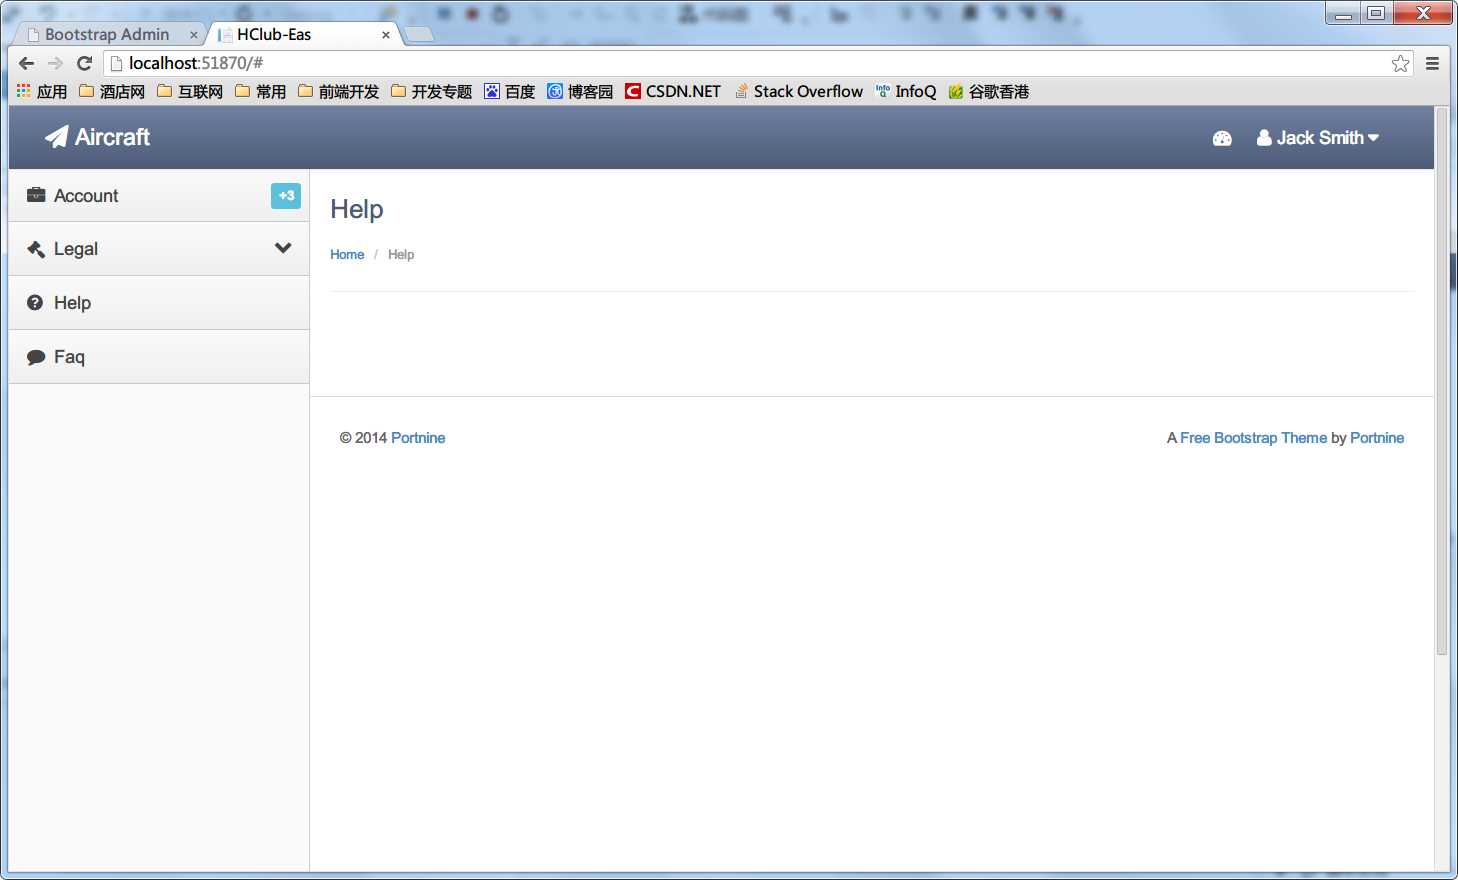The width and height of the screenshot is (1458, 880).
Task: Click the Help page heading text
Action: tap(357, 209)
